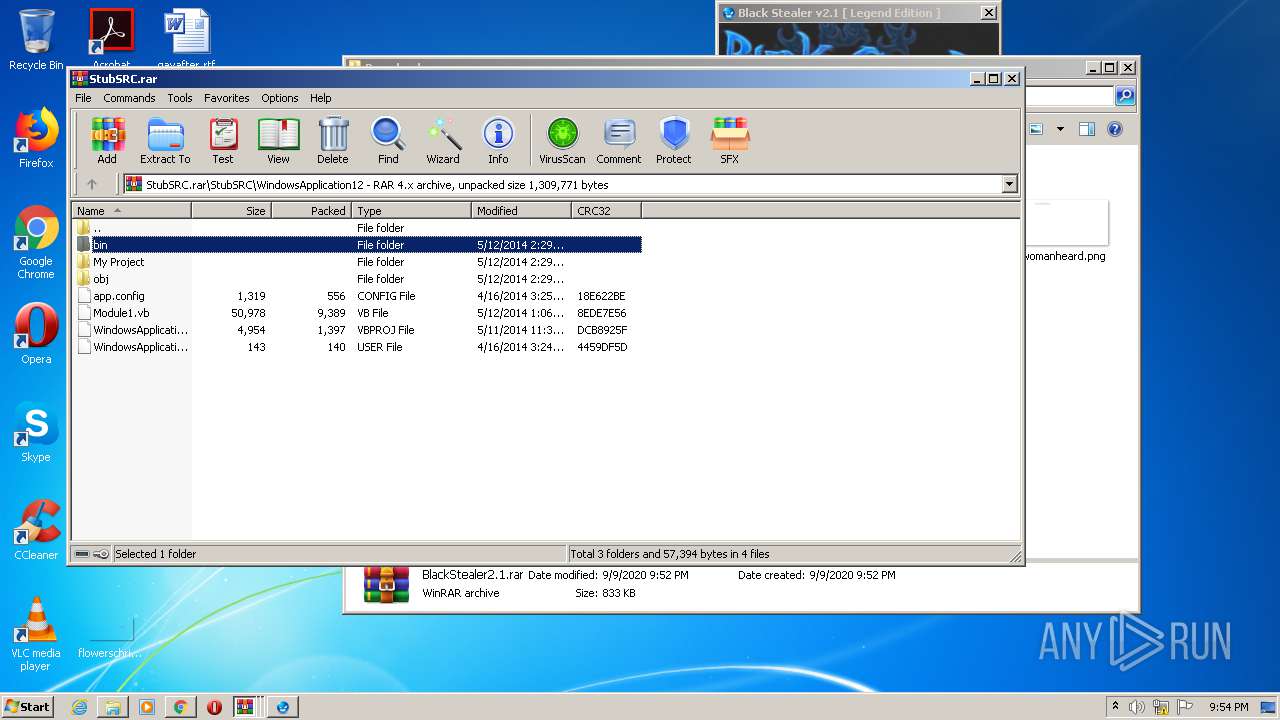The width and height of the screenshot is (1280, 720).
Task: Click the Extract To toolbar icon
Action: coord(165,141)
